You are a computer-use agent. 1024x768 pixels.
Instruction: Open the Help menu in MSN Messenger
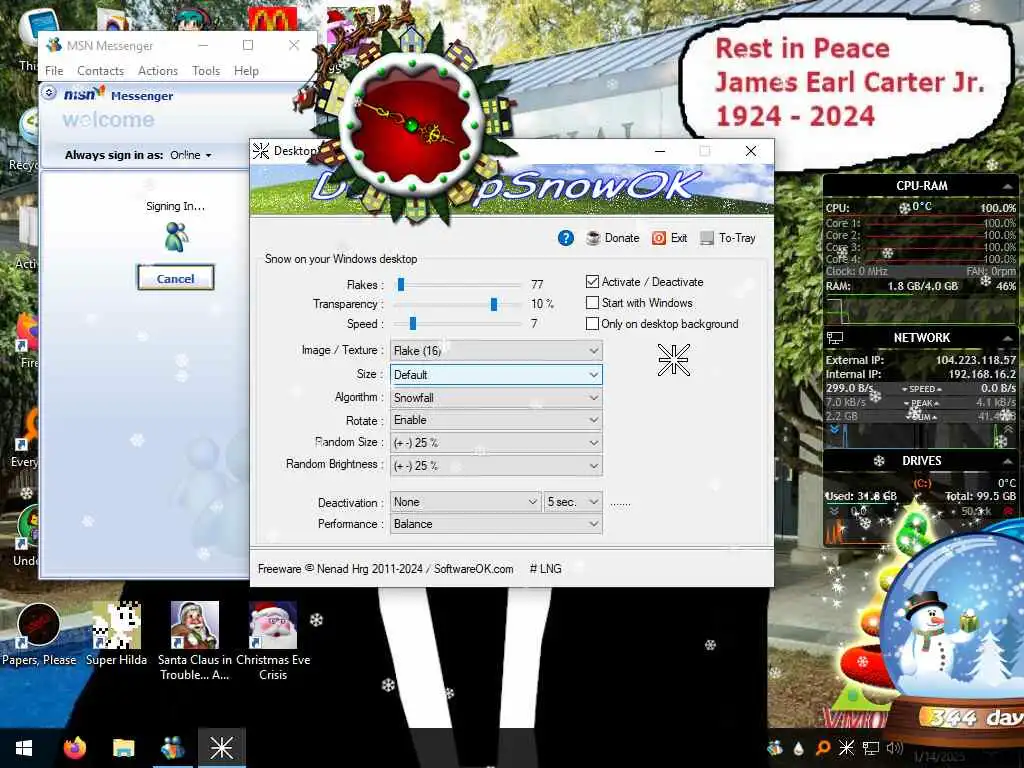tap(246, 71)
